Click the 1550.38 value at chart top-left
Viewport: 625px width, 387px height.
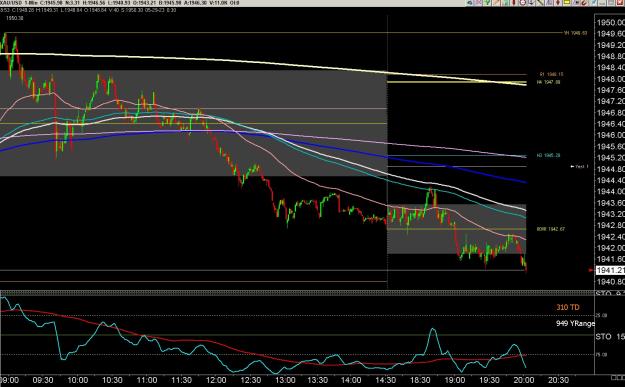click(x=14, y=18)
